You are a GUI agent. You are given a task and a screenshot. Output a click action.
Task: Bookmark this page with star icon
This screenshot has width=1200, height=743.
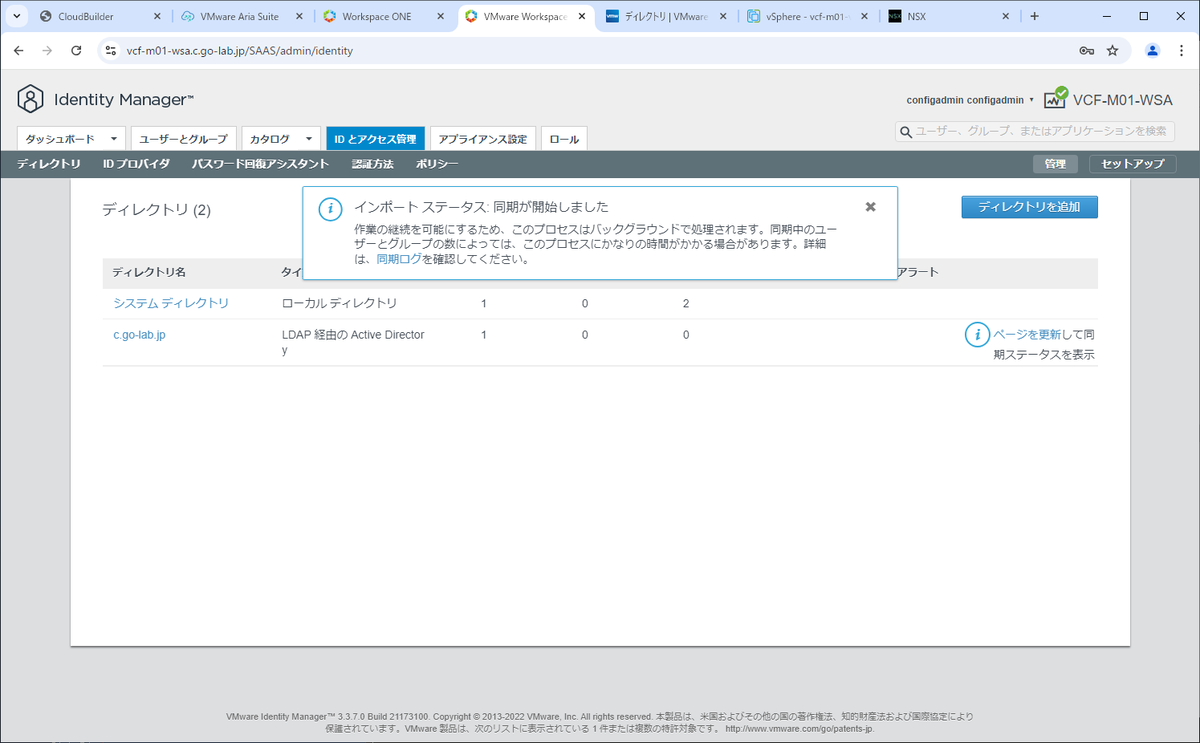tap(1112, 50)
